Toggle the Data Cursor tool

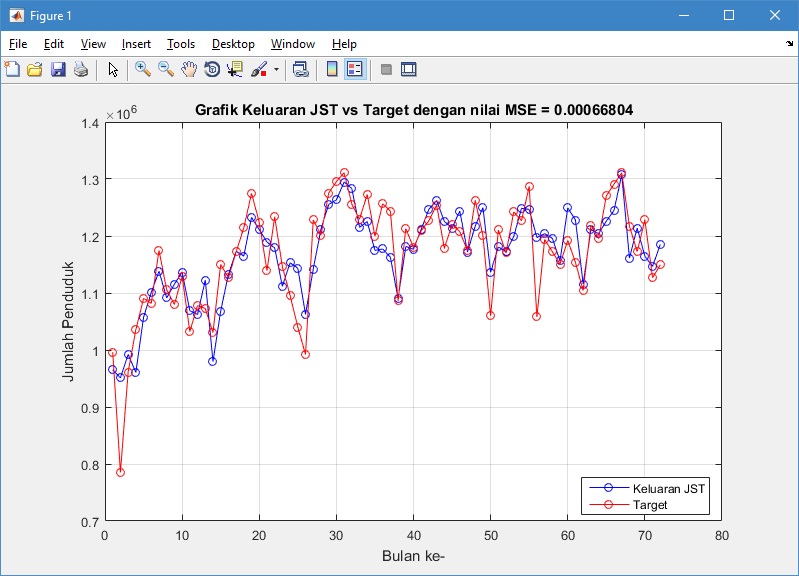(235, 69)
